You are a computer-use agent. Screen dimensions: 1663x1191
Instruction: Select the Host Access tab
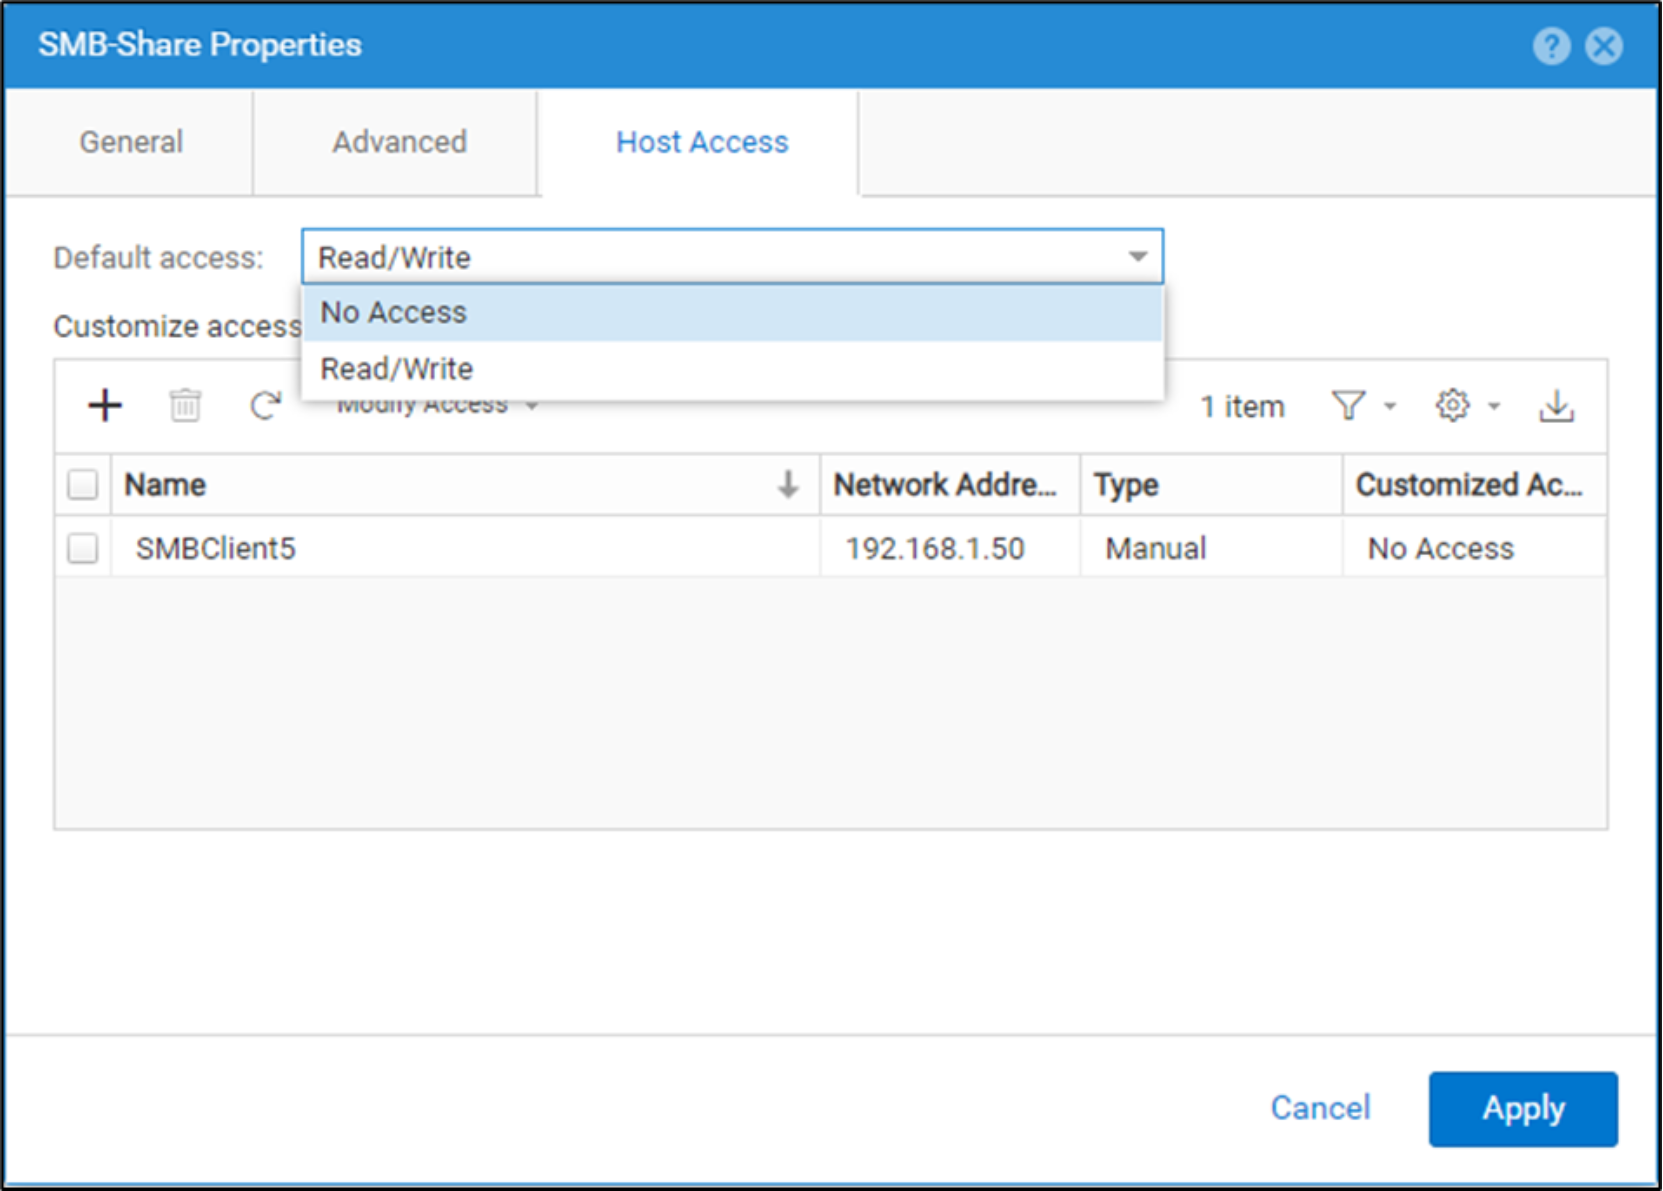click(701, 142)
